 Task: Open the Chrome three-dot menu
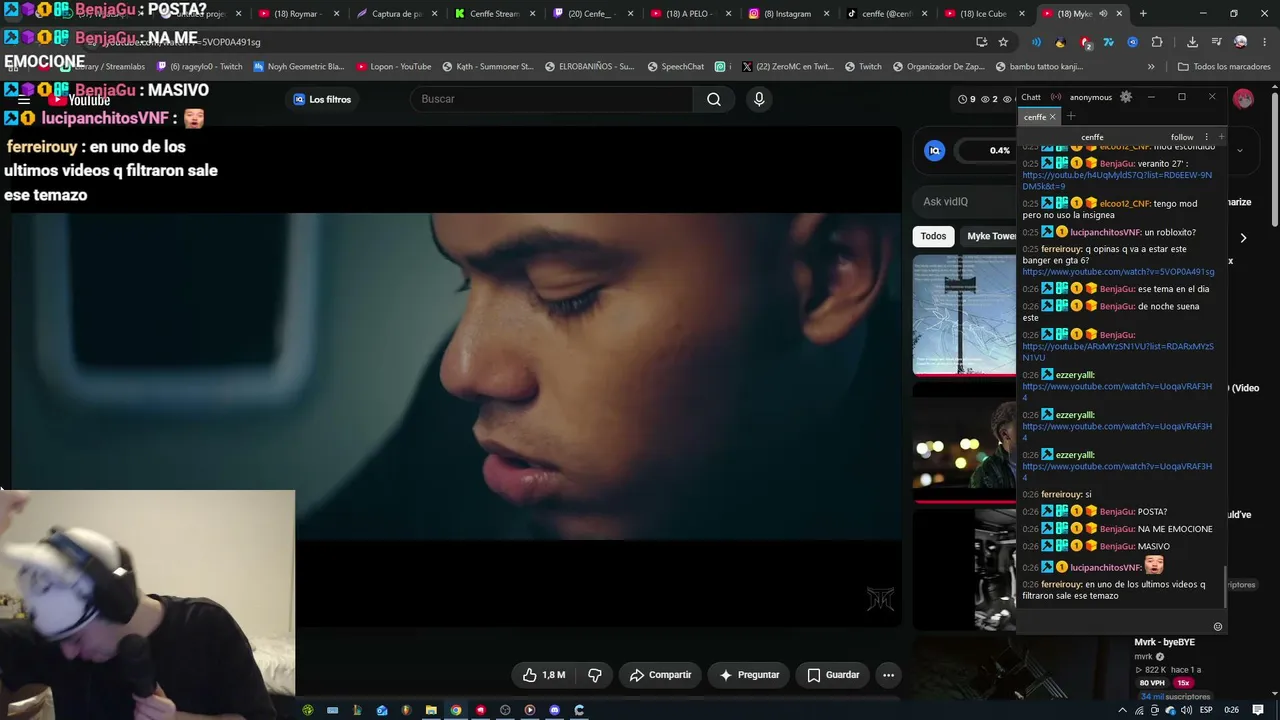pos(1264,42)
